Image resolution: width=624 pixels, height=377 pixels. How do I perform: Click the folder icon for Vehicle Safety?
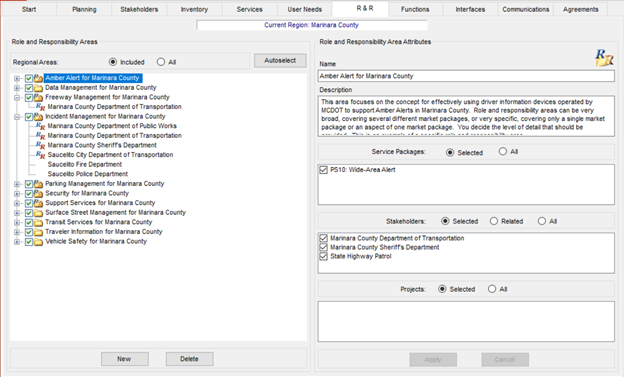(x=38, y=242)
